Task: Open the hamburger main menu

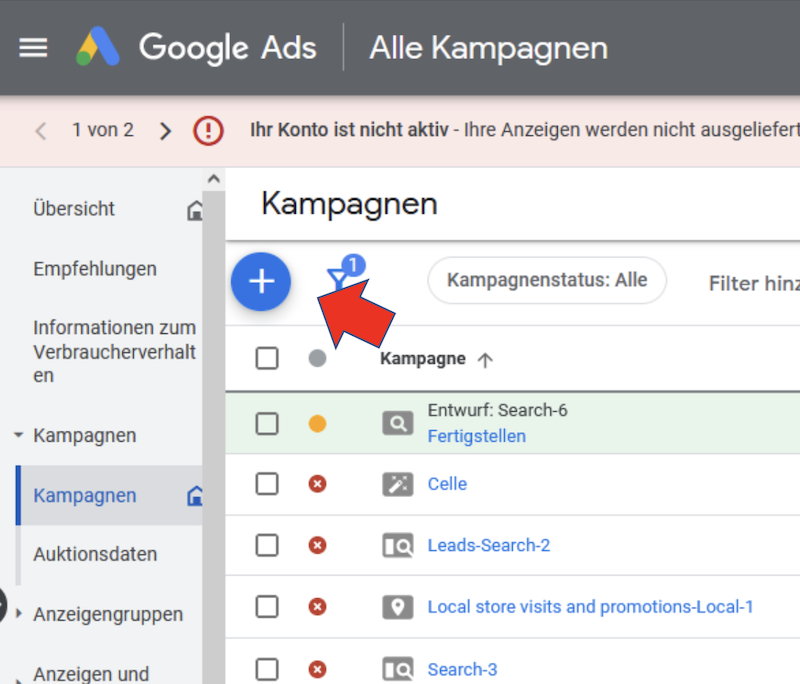Action: pos(33,48)
